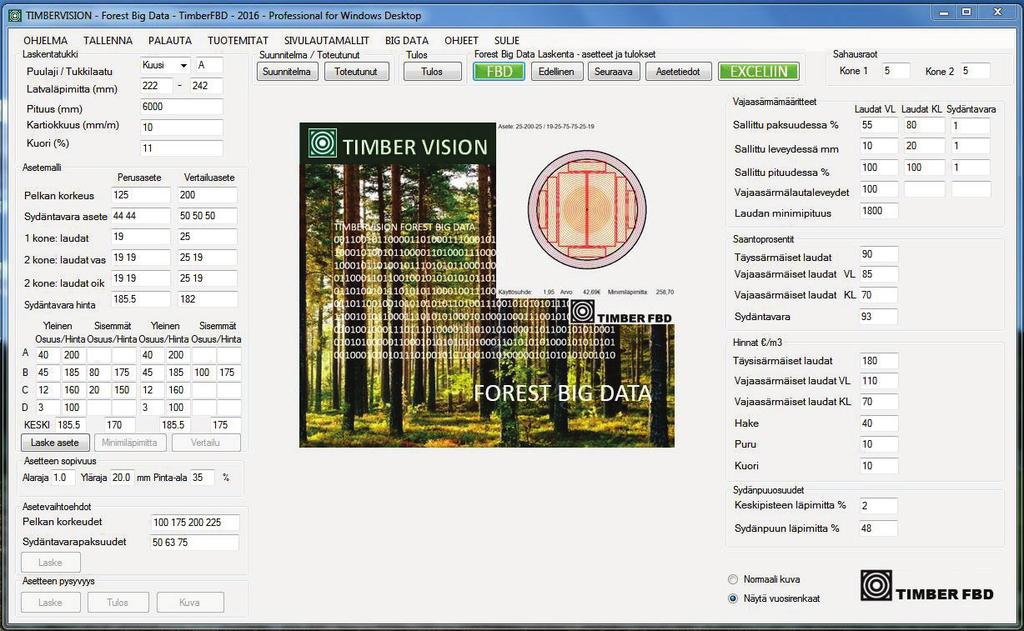
Task: Export with the green EXCELIIN button
Action: pos(759,72)
